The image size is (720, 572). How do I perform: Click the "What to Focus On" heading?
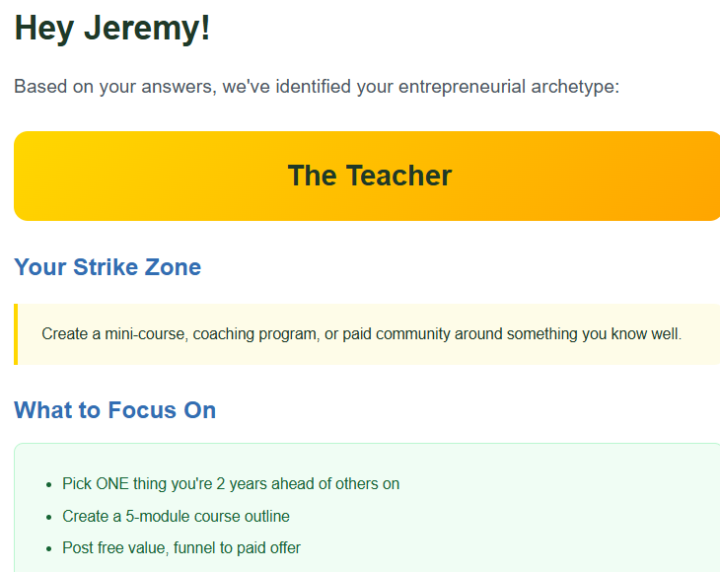click(115, 410)
